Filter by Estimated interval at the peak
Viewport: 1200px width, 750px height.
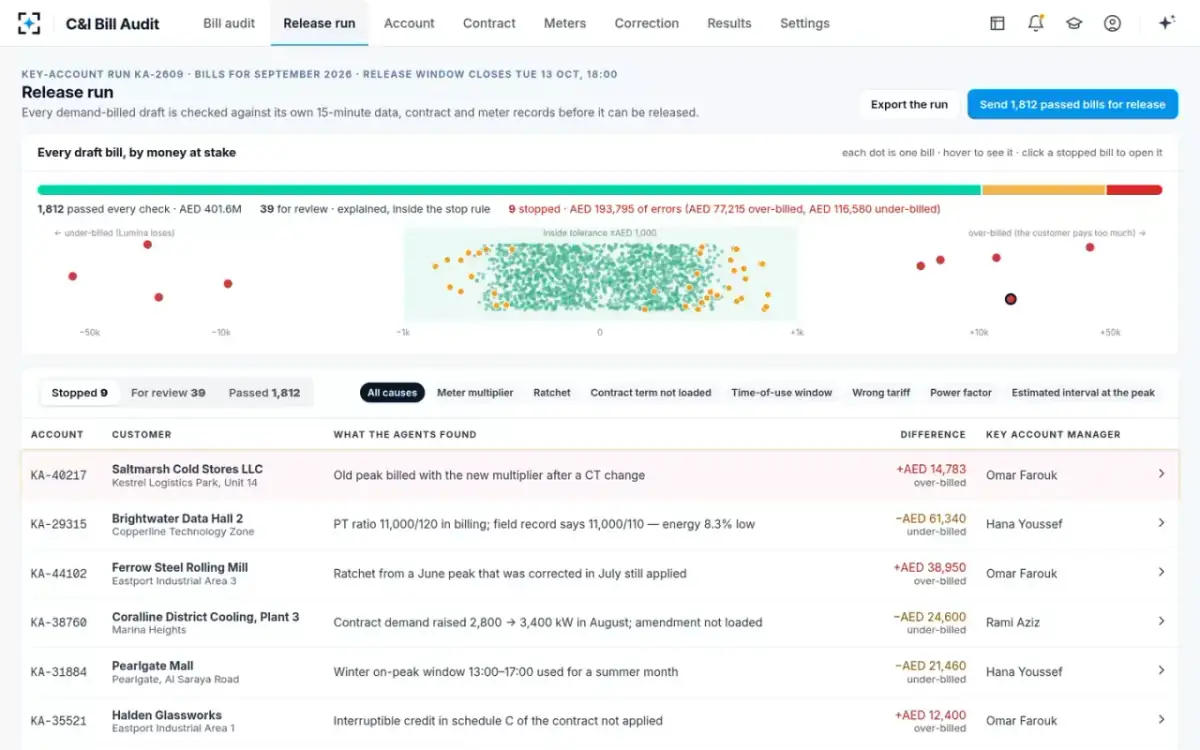(1083, 393)
